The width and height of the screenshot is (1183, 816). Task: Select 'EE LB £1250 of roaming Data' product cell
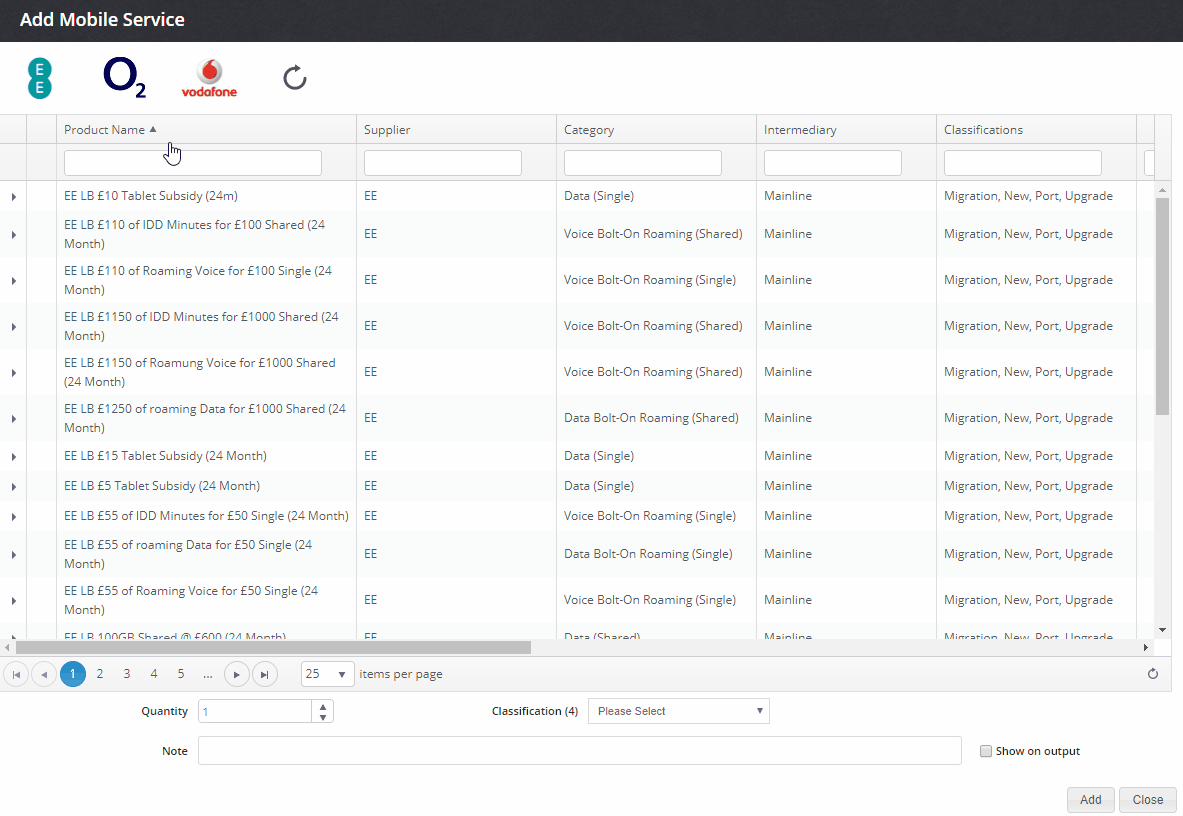tap(205, 419)
